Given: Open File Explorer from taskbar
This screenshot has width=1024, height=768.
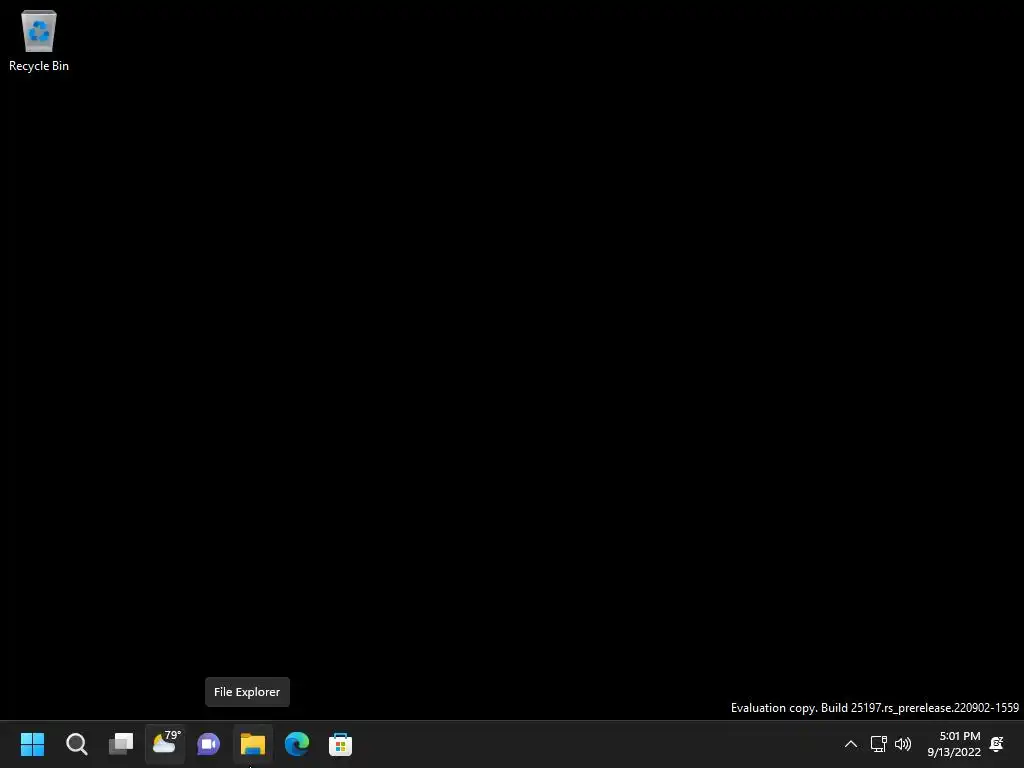Looking at the screenshot, I should point(253,744).
